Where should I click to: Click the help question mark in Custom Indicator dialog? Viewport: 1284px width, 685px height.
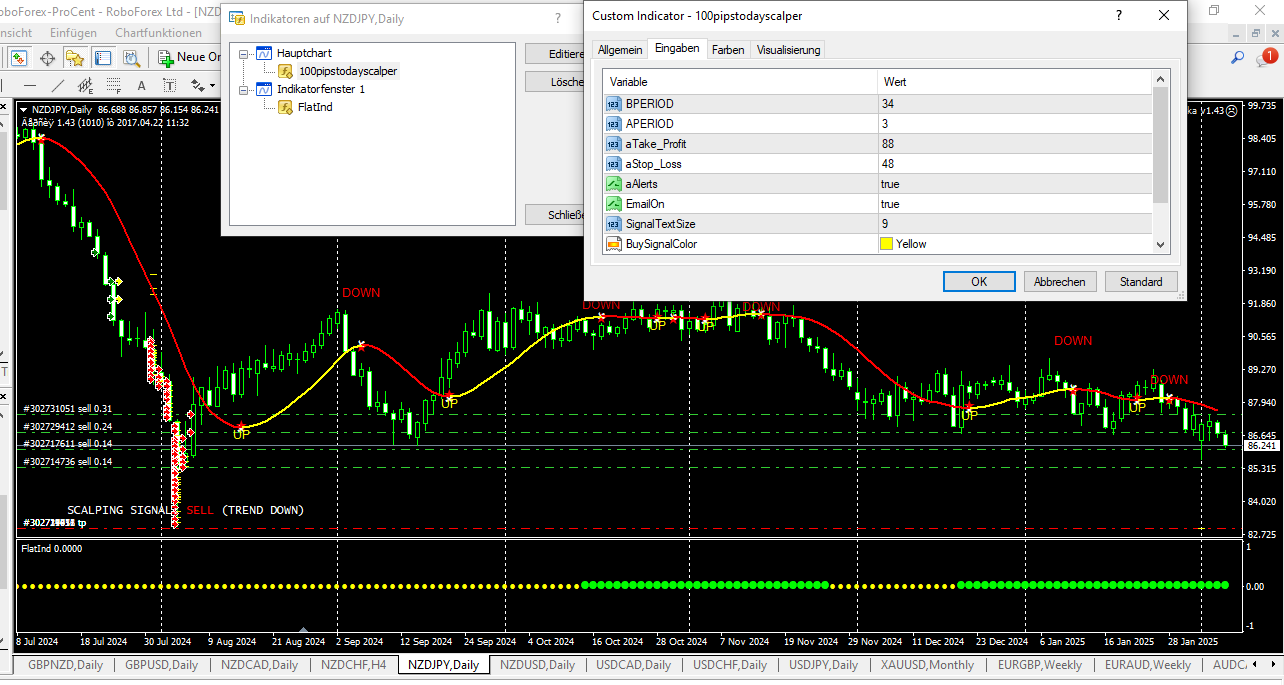point(1118,15)
